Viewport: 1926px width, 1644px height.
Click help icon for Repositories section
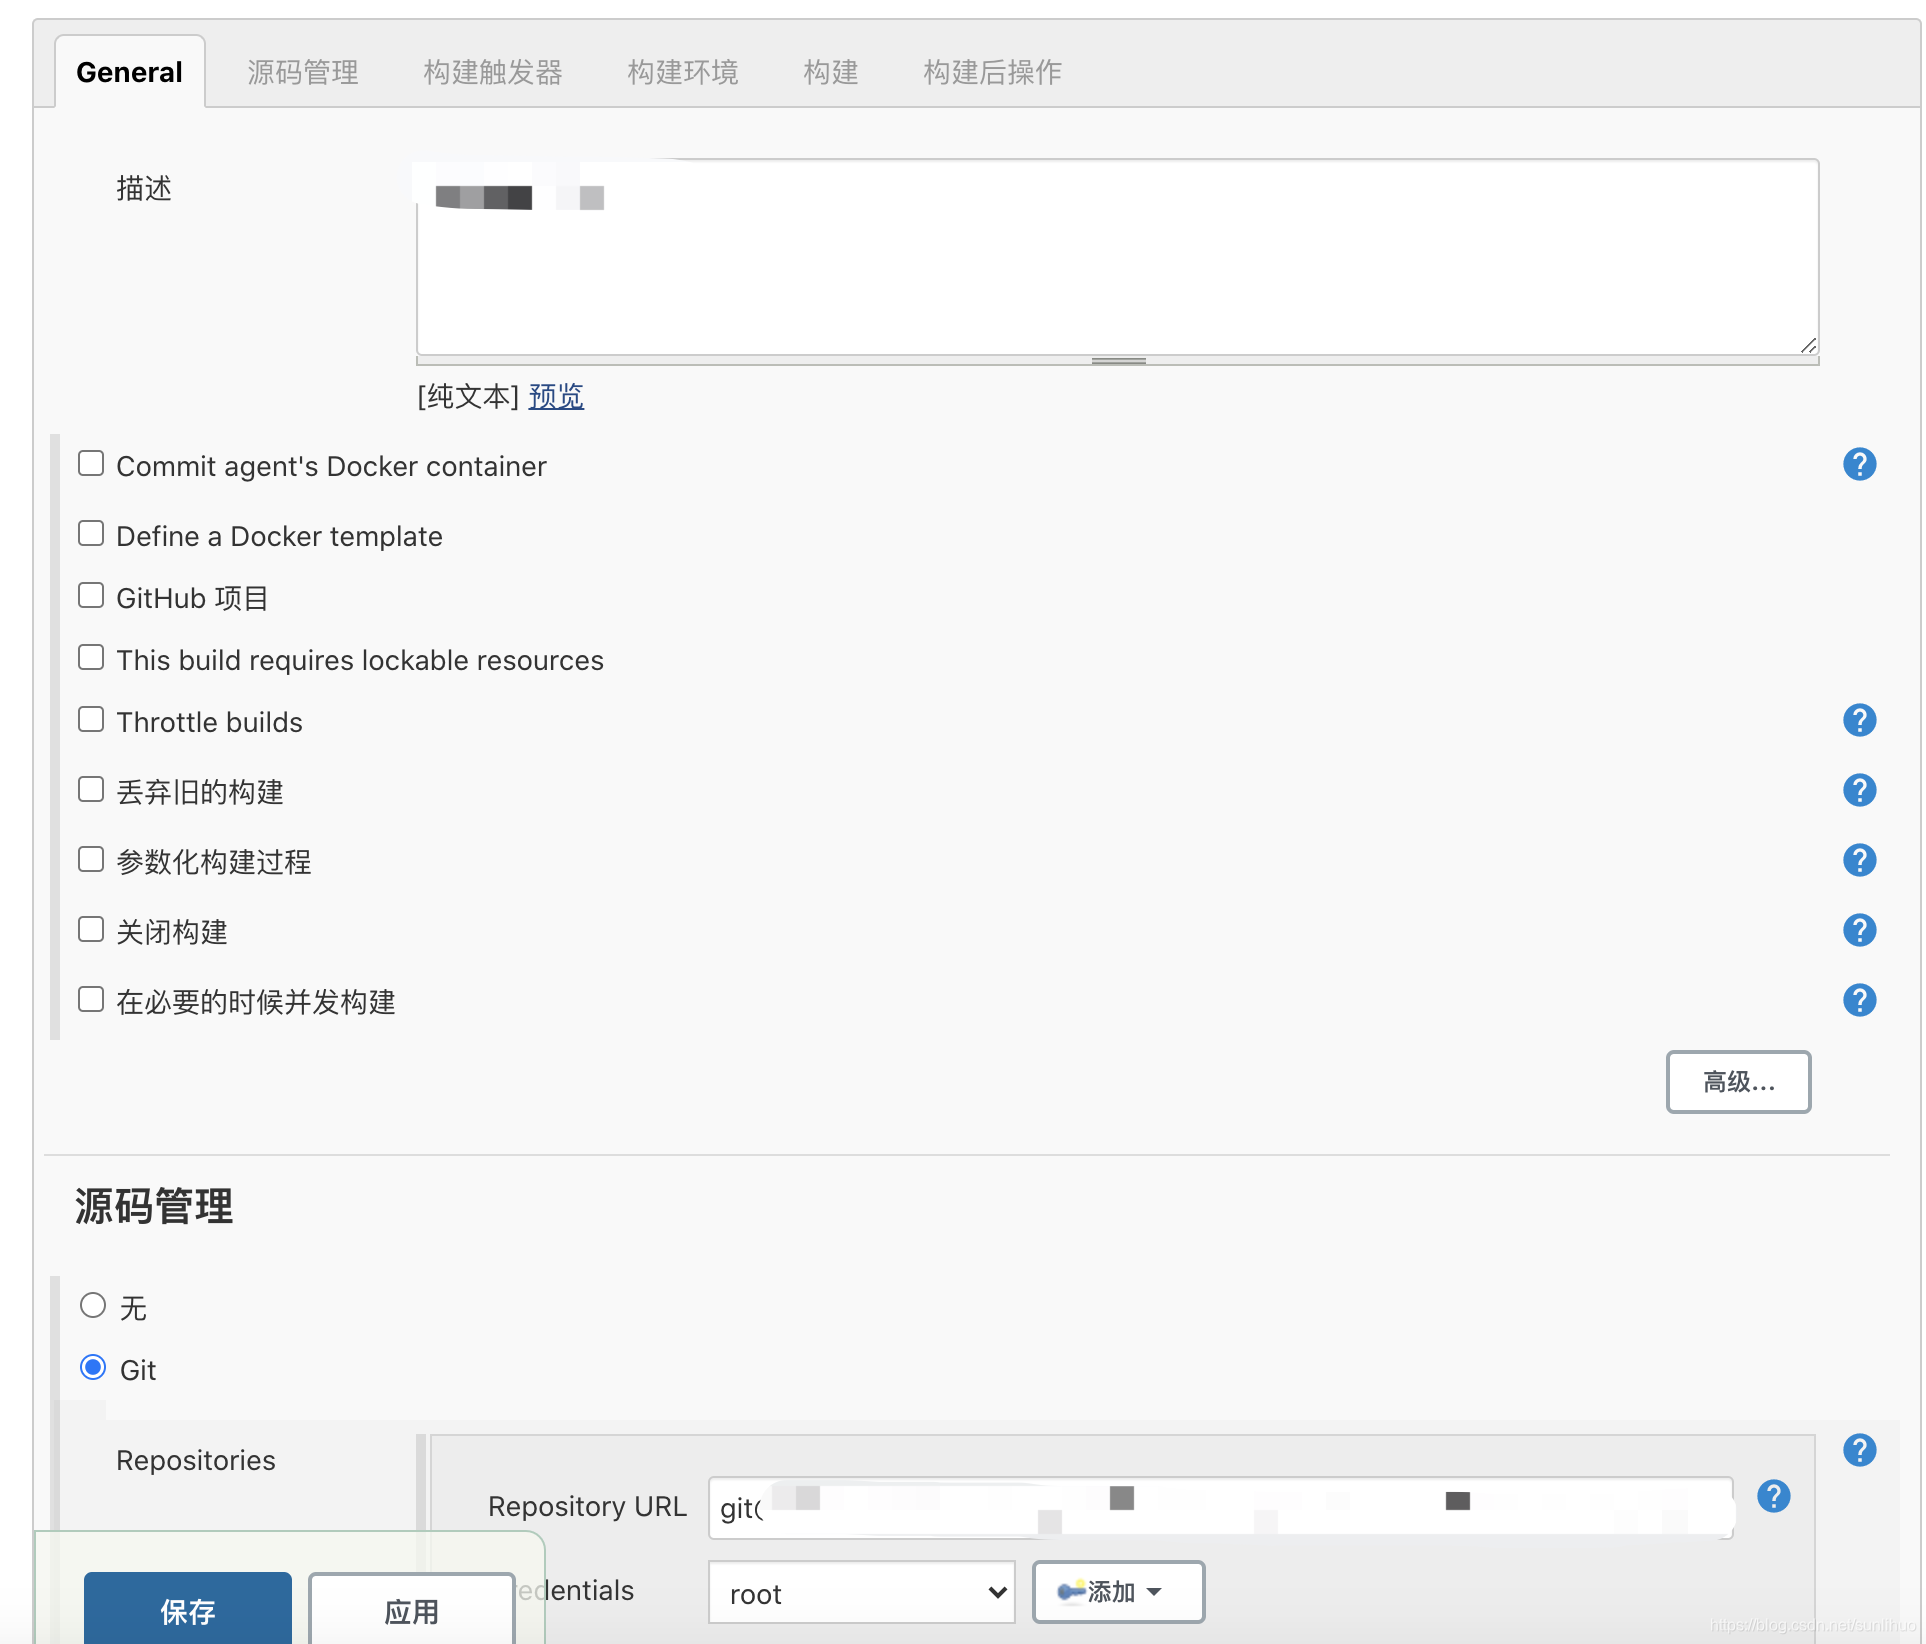pyautogui.click(x=1859, y=1450)
